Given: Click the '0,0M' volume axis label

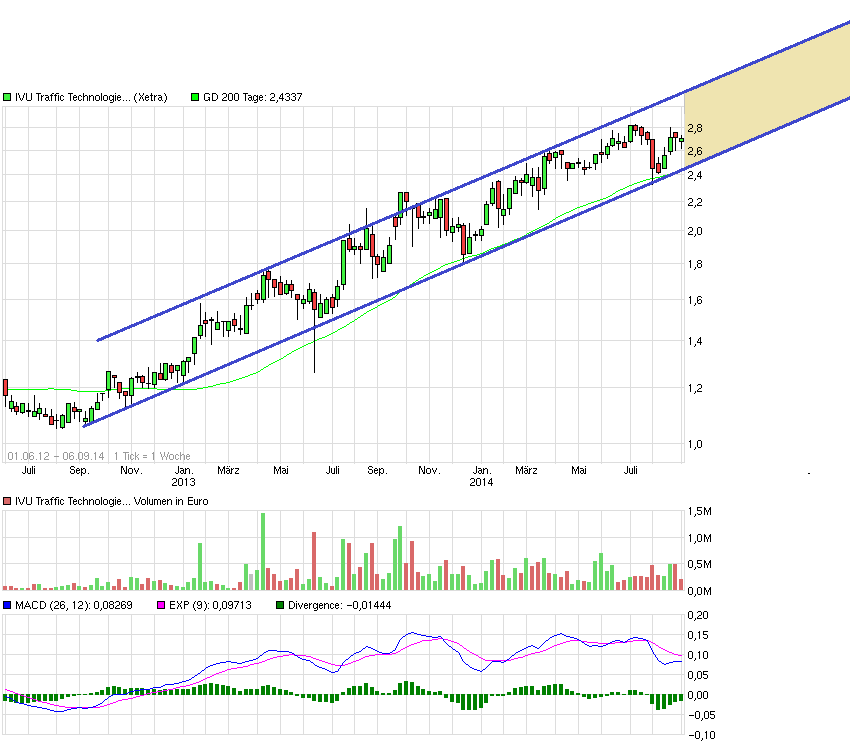Looking at the screenshot, I should point(700,591).
